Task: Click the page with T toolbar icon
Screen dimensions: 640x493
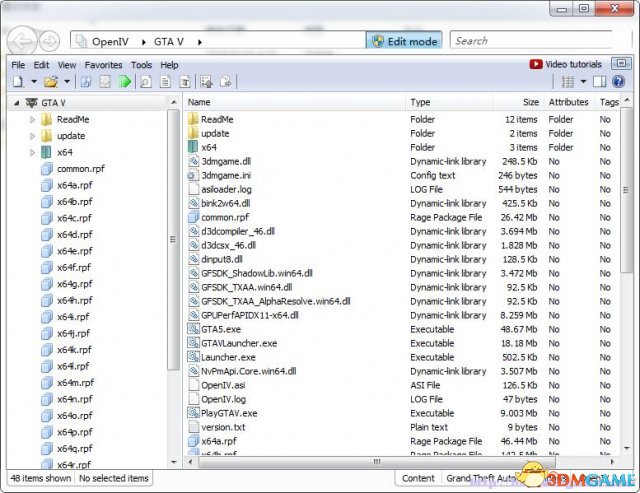Action: click(x=185, y=82)
